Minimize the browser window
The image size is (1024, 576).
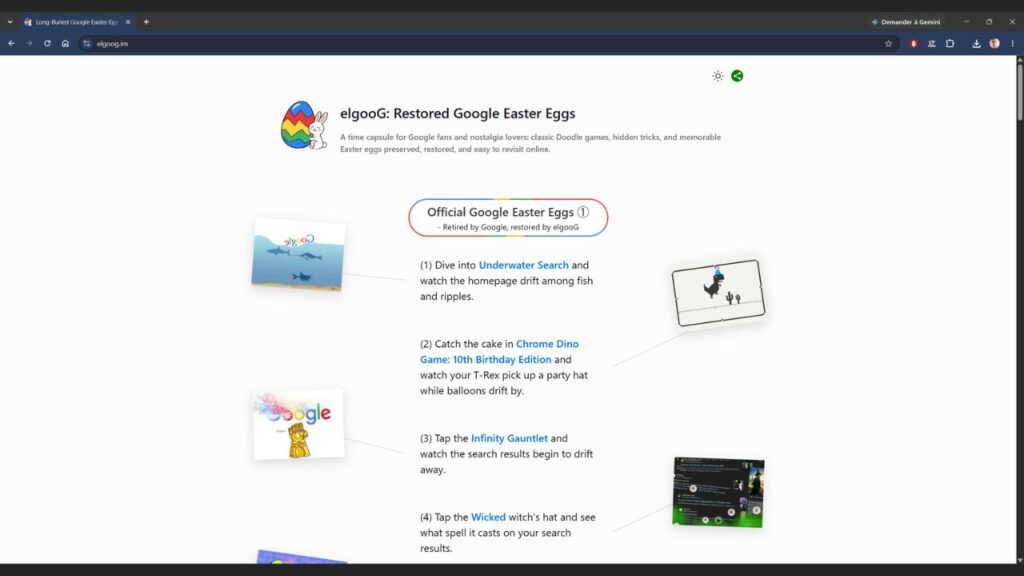[967, 22]
